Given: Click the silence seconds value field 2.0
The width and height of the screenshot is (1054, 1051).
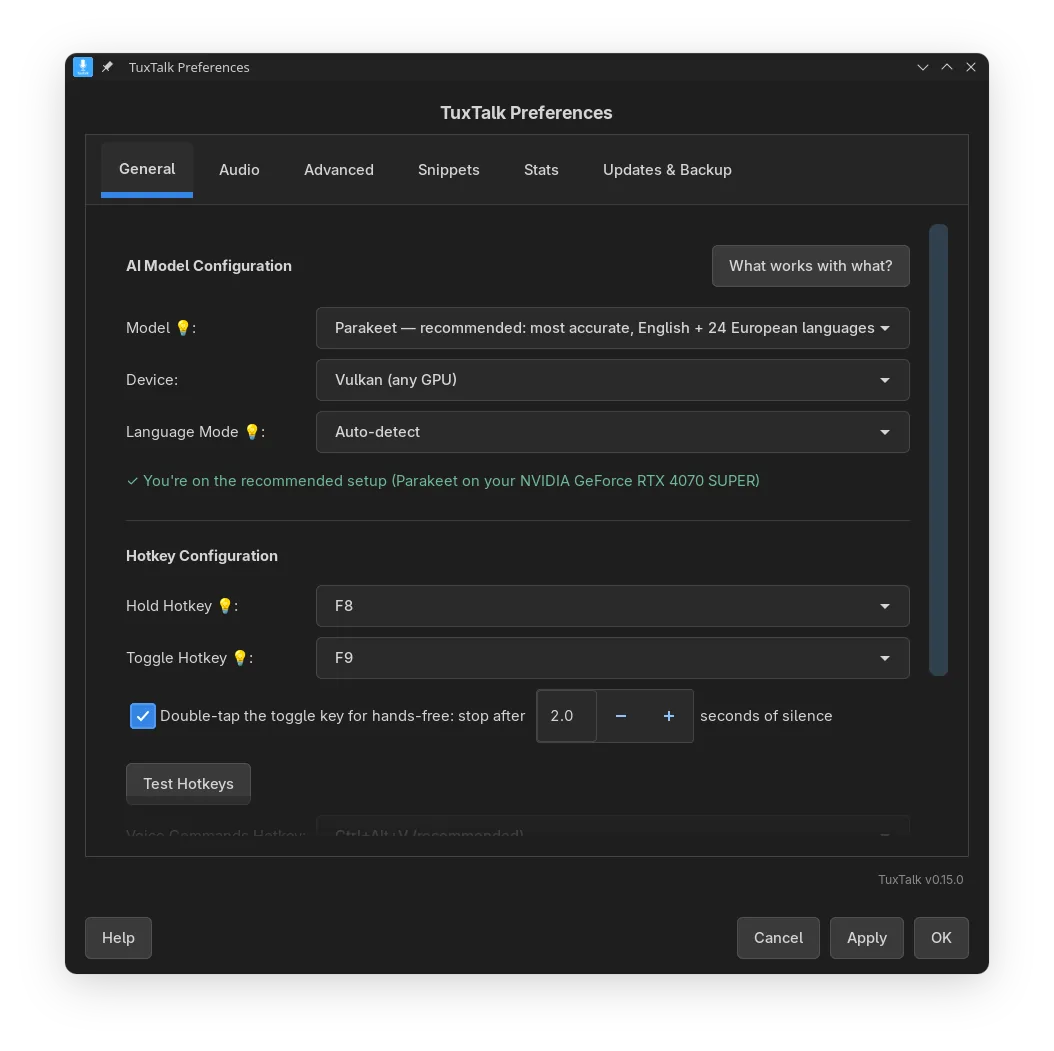Looking at the screenshot, I should [x=567, y=716].
